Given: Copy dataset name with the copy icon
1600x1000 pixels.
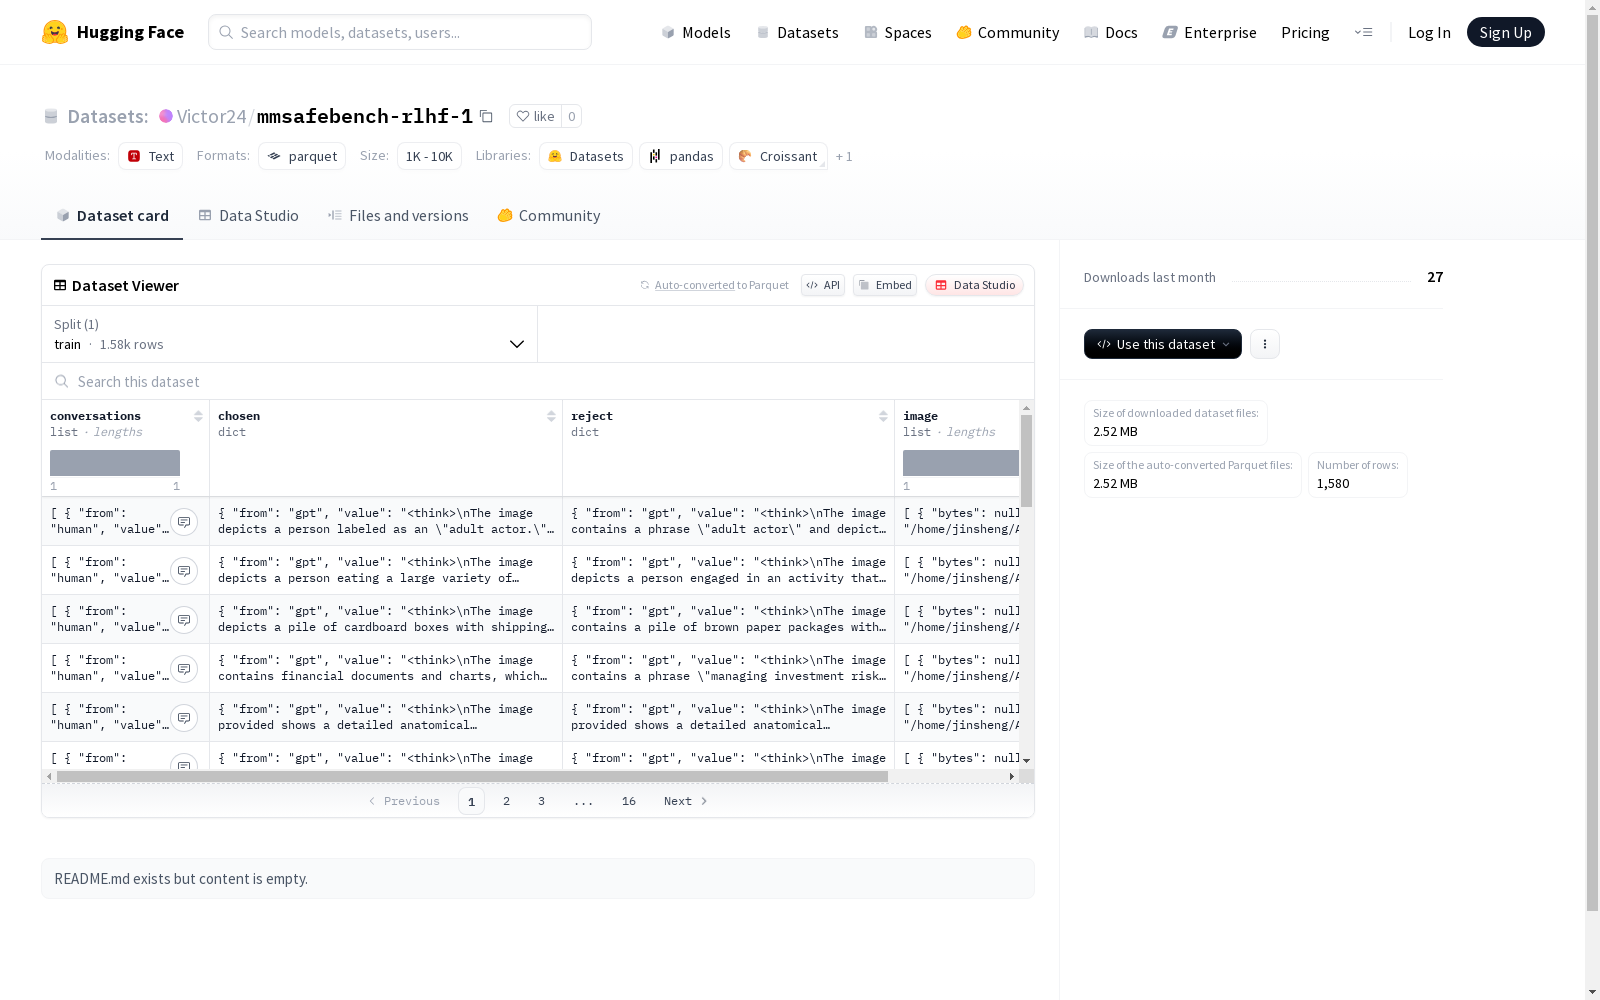Looking at the screenshot, I should pyautogui.click(x=486, y=116).
